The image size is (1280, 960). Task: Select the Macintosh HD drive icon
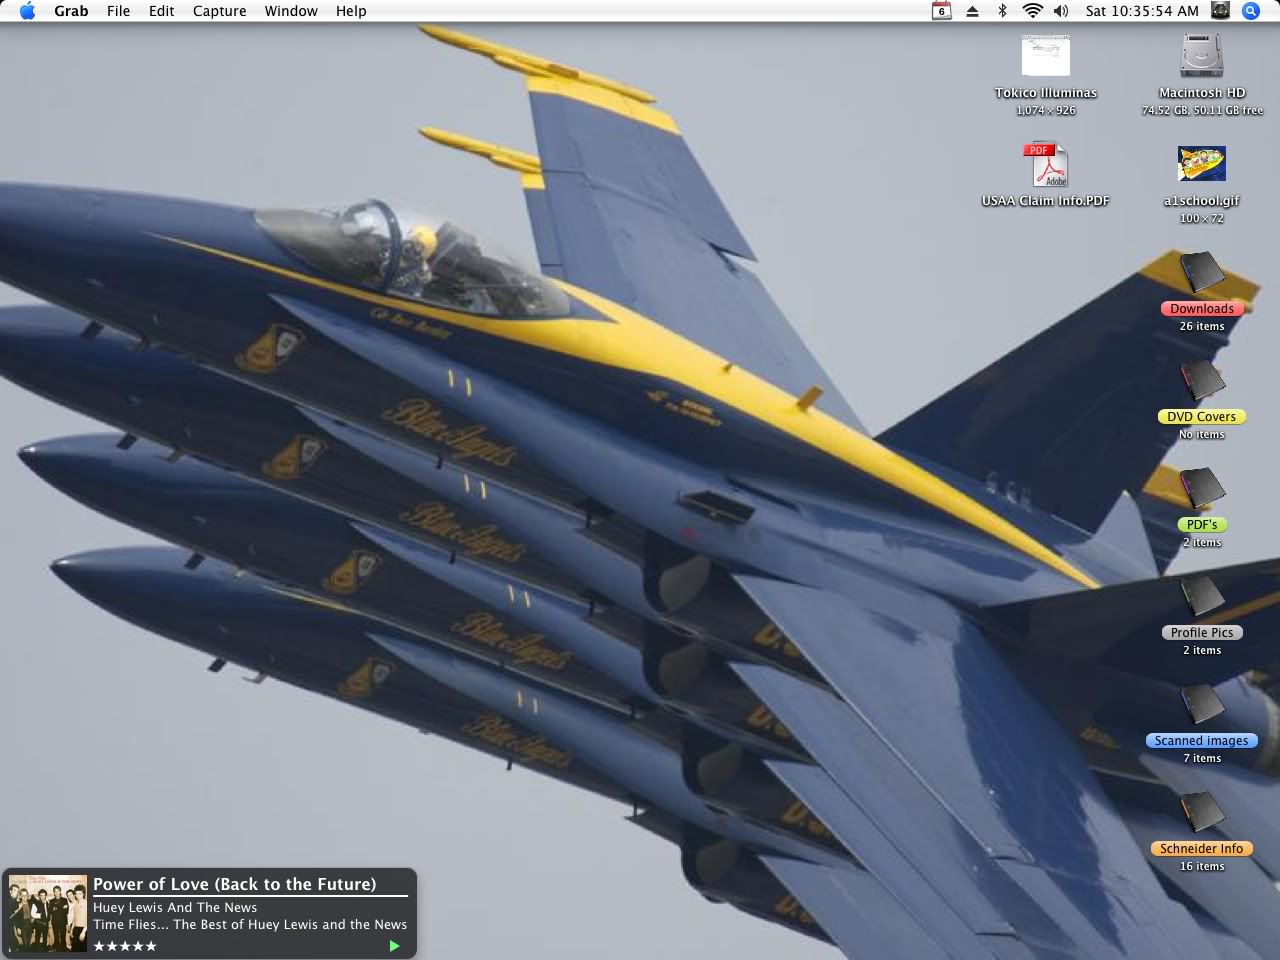1202,55
